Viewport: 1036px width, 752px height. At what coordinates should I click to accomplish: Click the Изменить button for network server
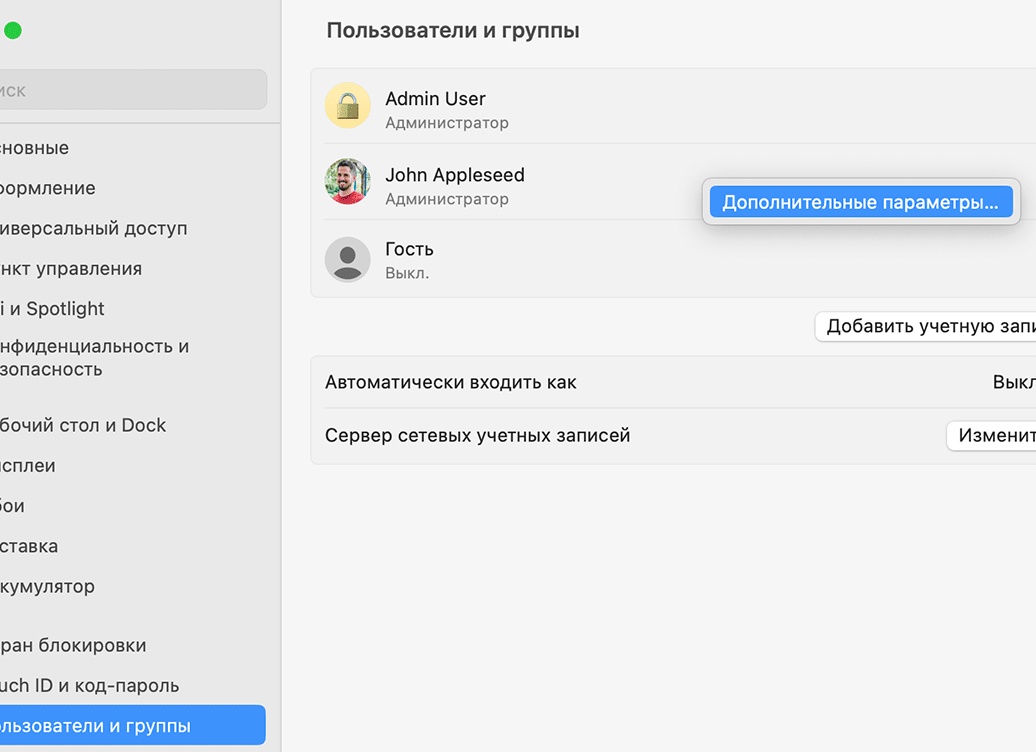coord(992,435)
